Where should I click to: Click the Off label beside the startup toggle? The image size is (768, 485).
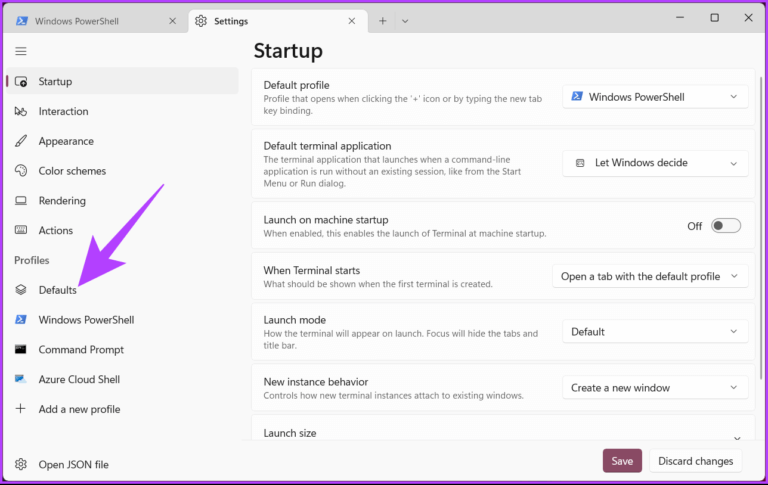pyautogui.click(x=695, y=226)
